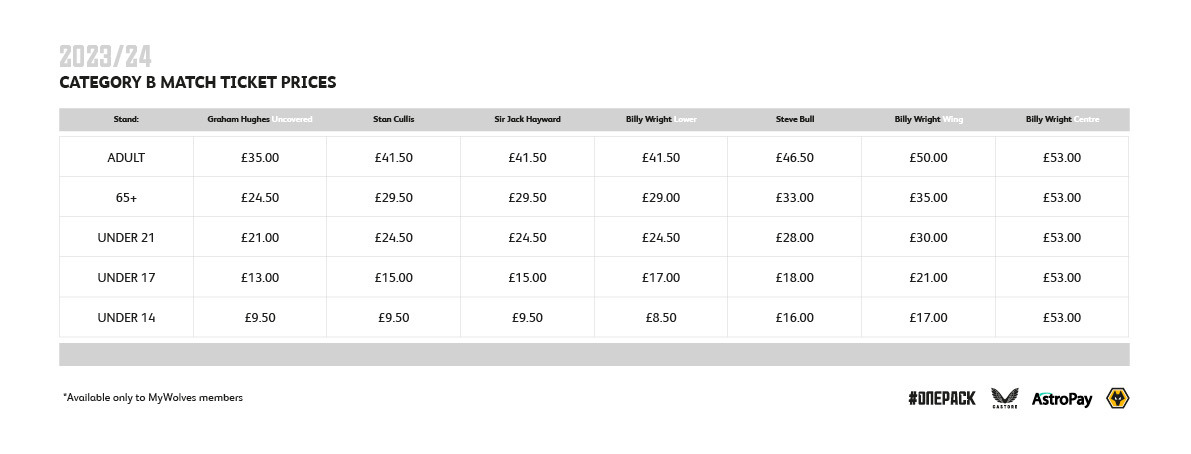
Task: Click the 65+ Graham Hughes price £24.50
Action: [x=260, y=197]
